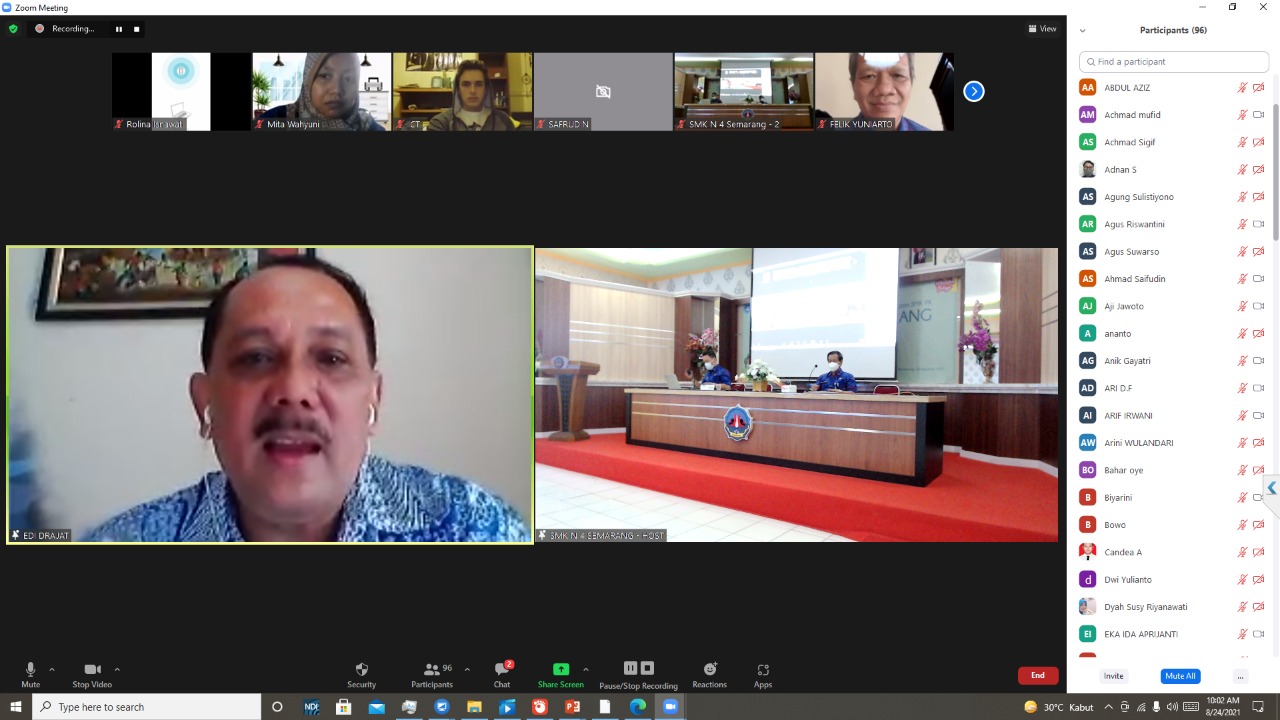1280x720 pixels.
Task: Open the Apps icon
Action: (763, 669)
